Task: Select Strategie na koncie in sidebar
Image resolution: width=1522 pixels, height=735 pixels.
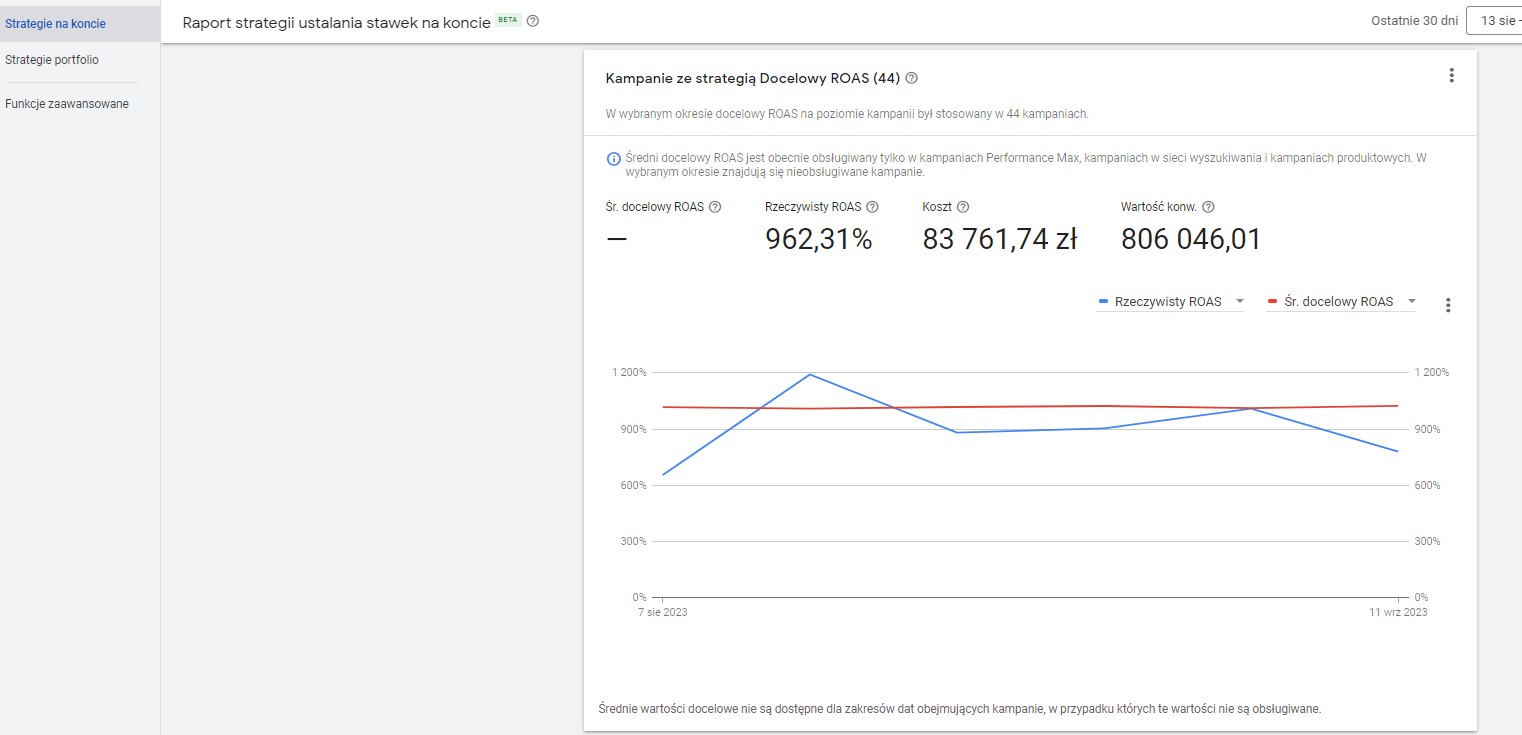Action: coord(55,23)
